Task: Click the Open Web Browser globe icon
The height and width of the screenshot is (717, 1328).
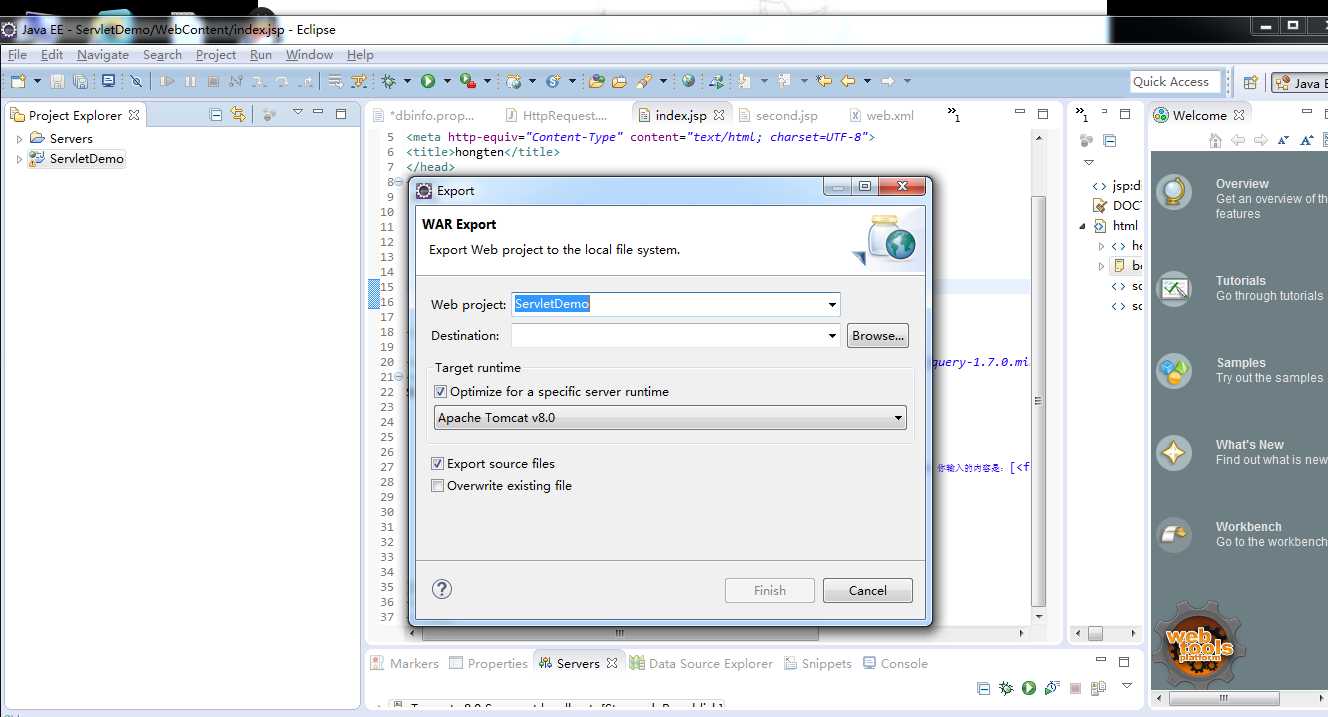Action: point(688,81)
